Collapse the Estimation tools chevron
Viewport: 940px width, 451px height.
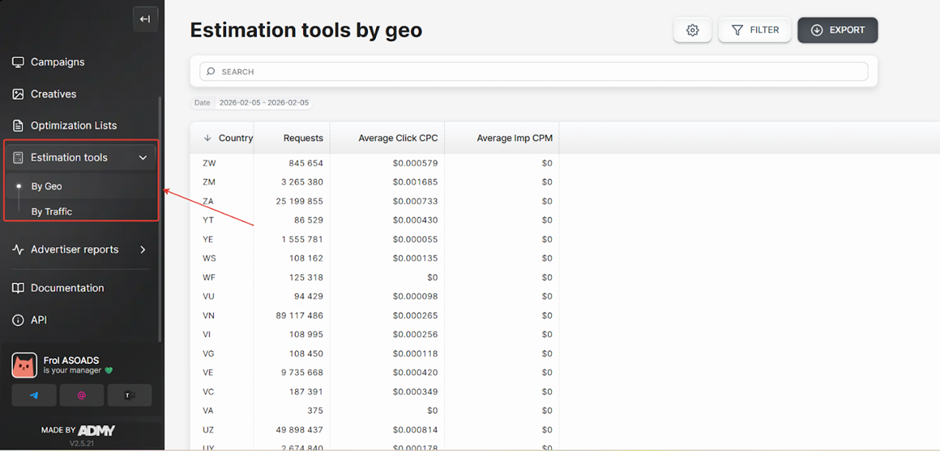tap(143, 158)
